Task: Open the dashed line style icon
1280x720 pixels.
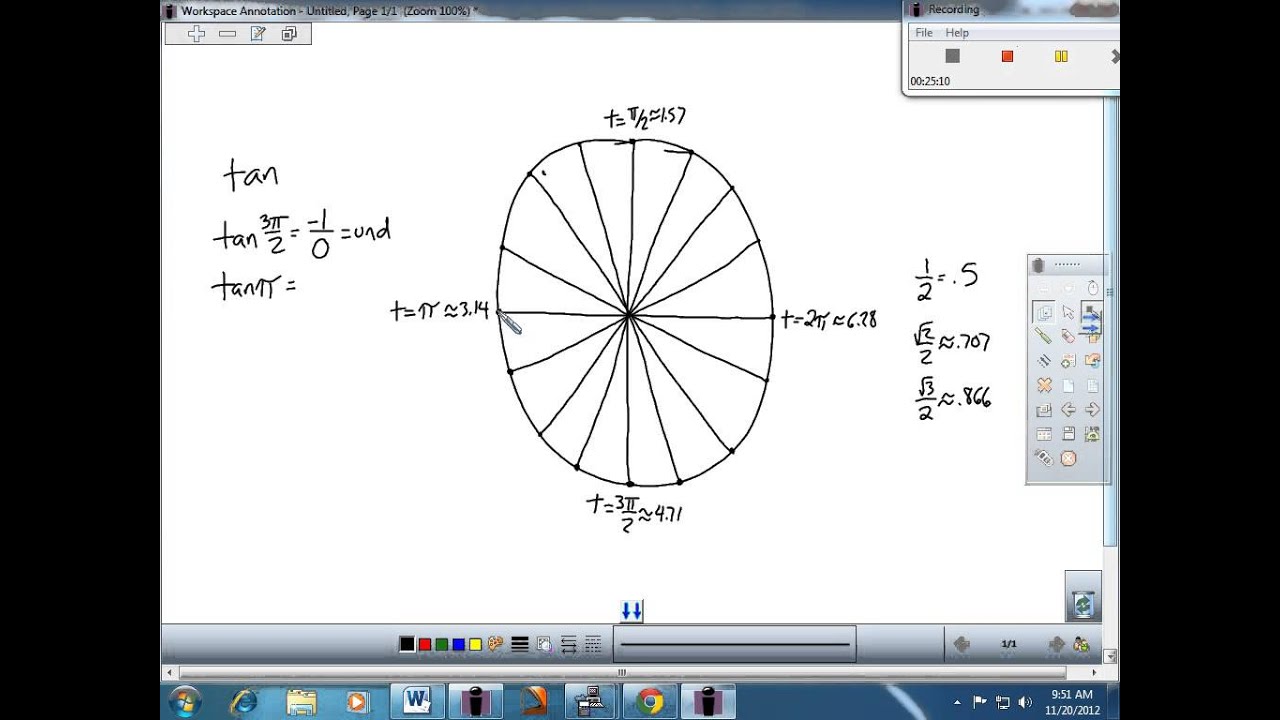Action: coord(593,645)
